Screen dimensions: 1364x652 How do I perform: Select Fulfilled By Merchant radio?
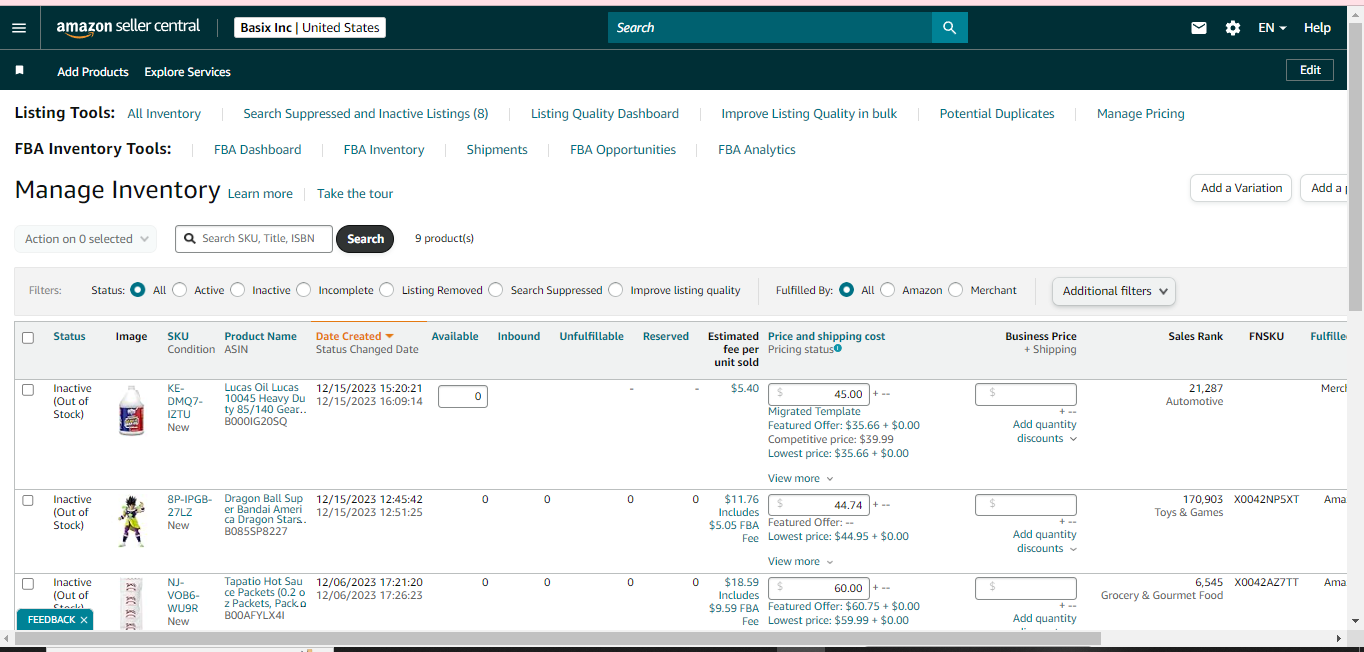[x=956, y=290]
